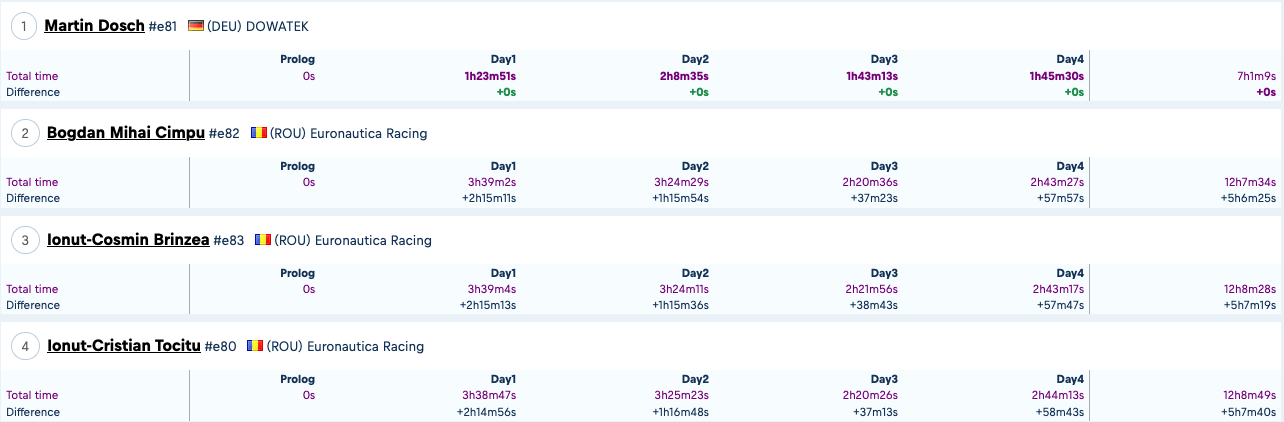Click Martin Dosch's Day1 time 1h23m51s

[x=490, y=76]
